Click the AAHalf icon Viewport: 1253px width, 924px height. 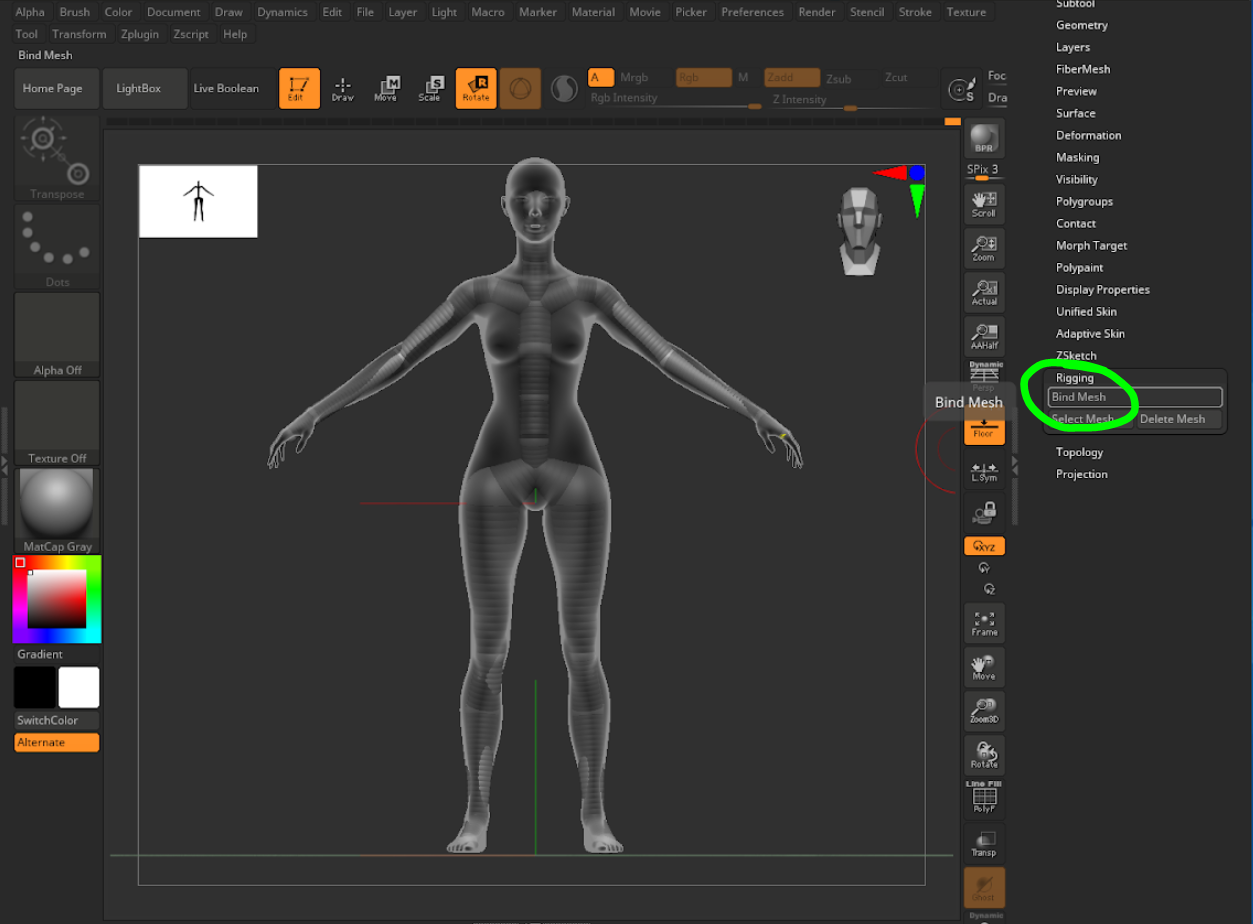984,337
